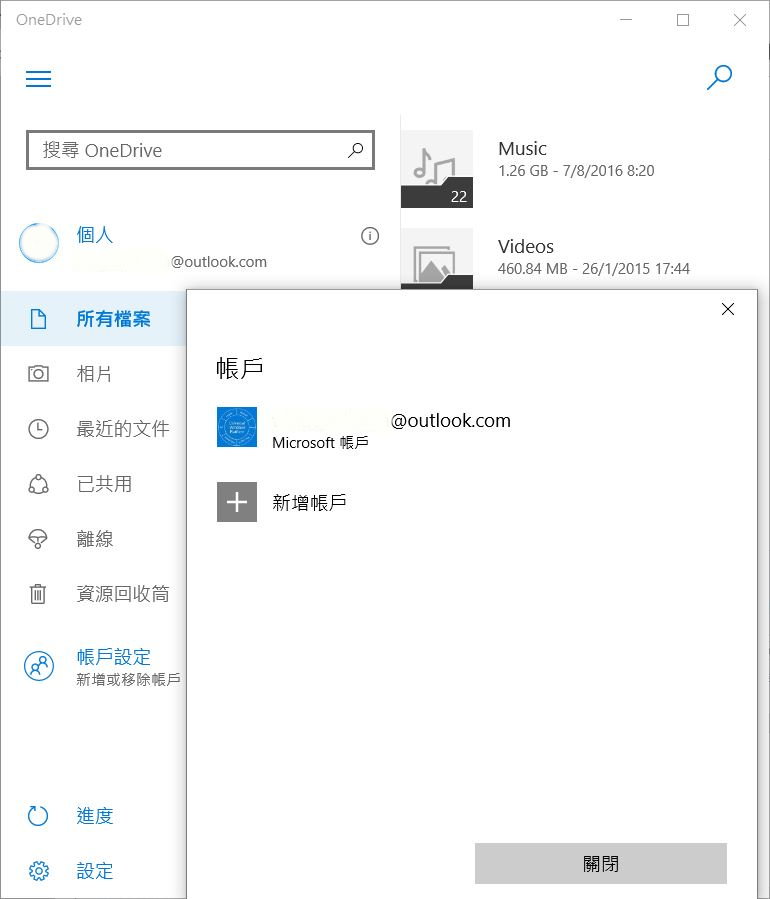
Task: Click the parachute icon for 離線
Action: click(x=38, y=539)
